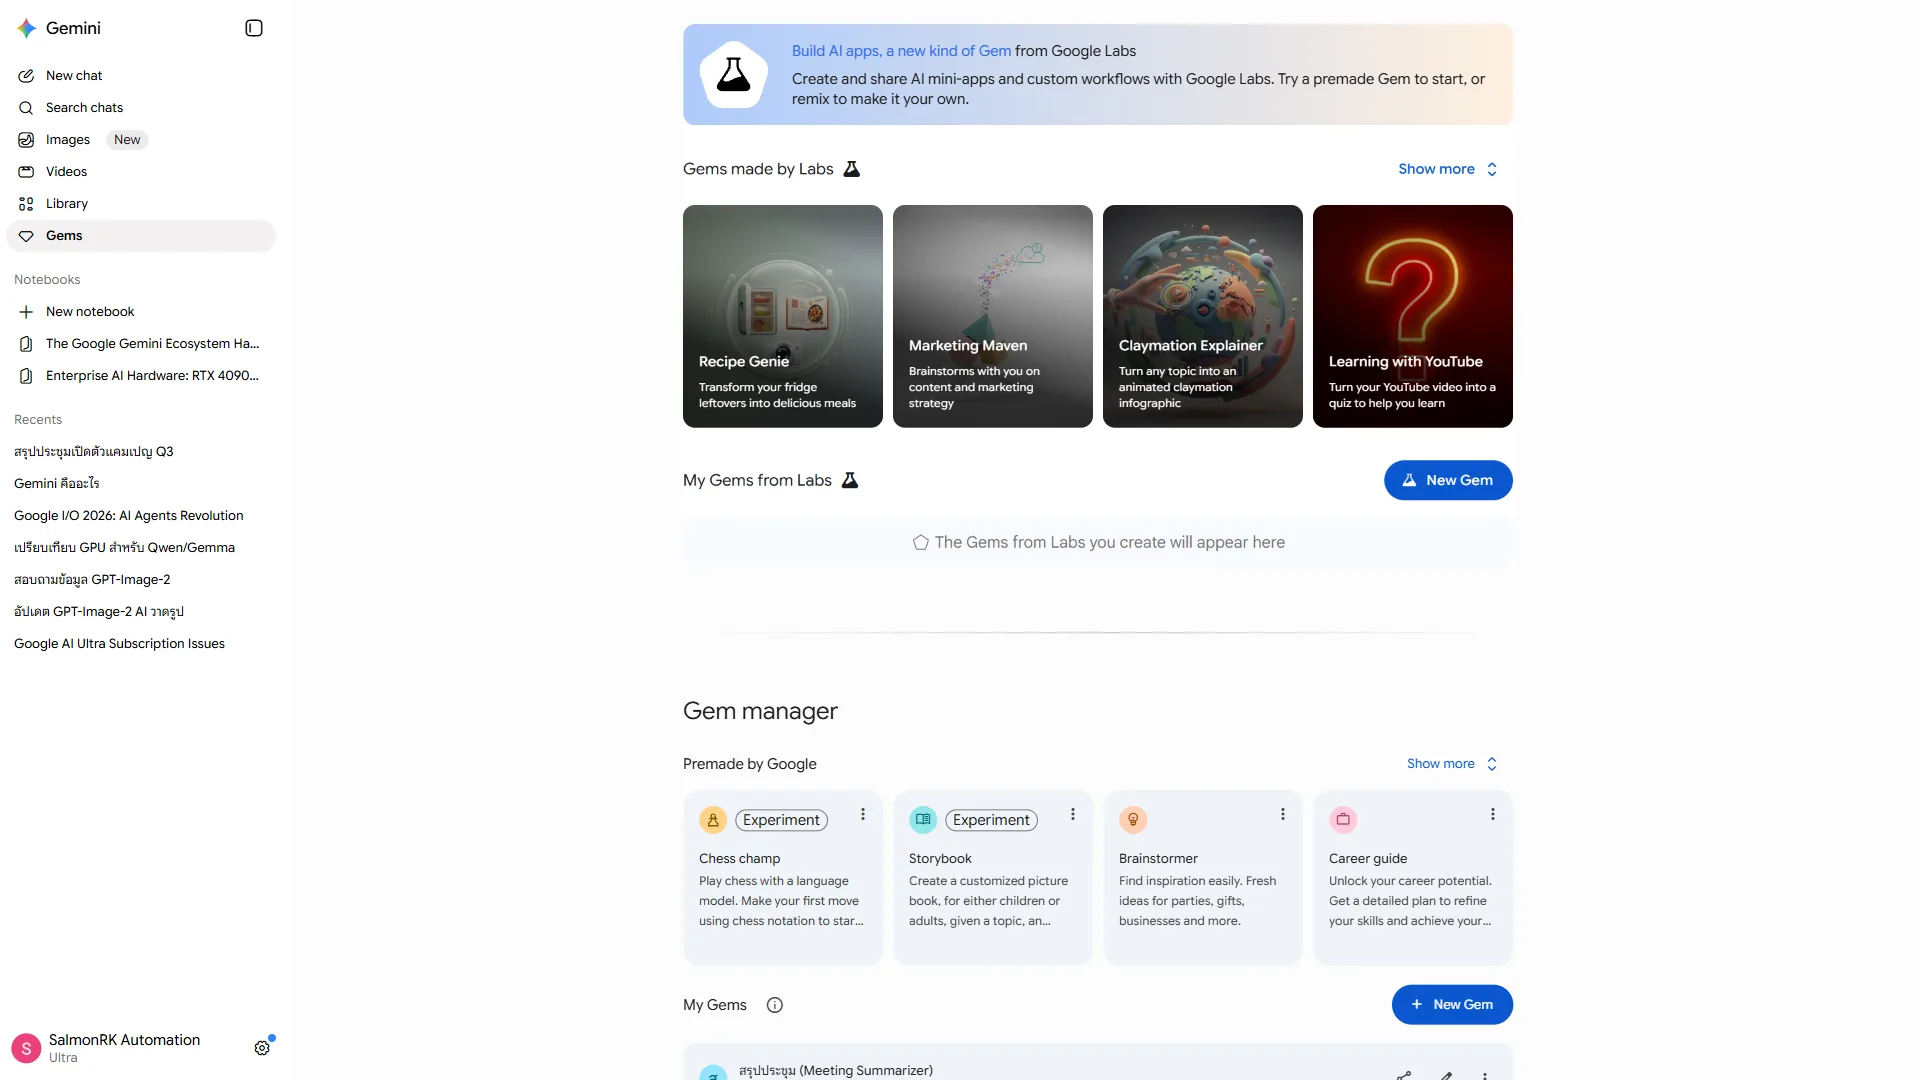
Task: Create a New notebook
Action: coord(140,312)
